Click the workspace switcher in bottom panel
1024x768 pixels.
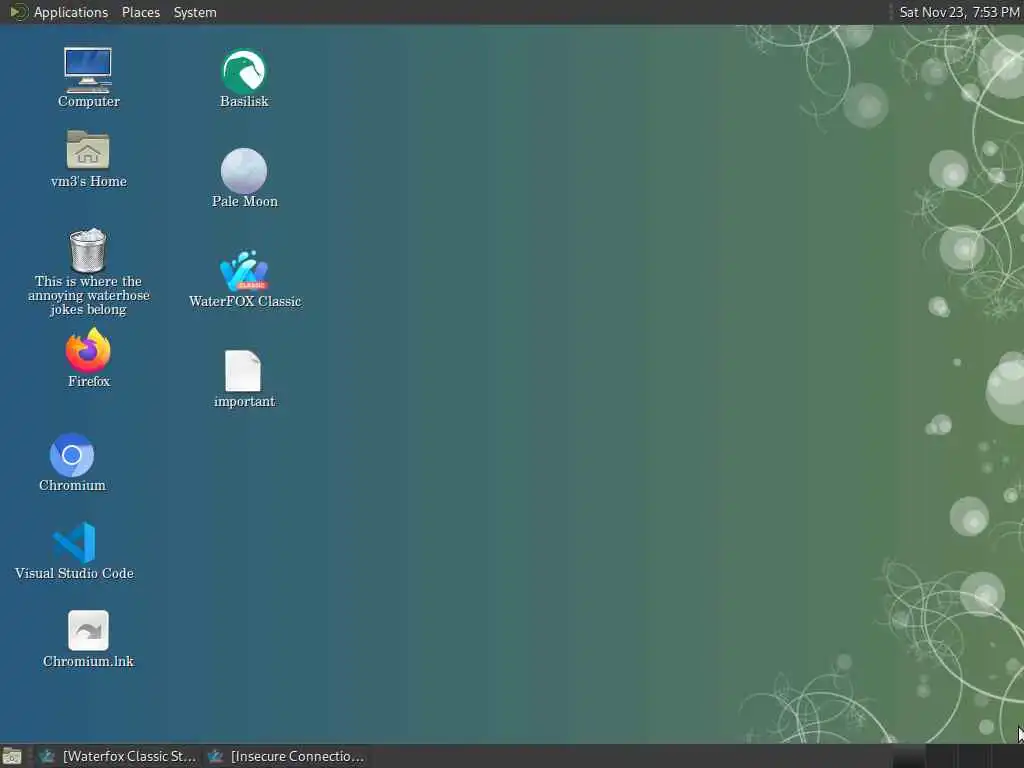pyautogui.click(x=957, y=756)
